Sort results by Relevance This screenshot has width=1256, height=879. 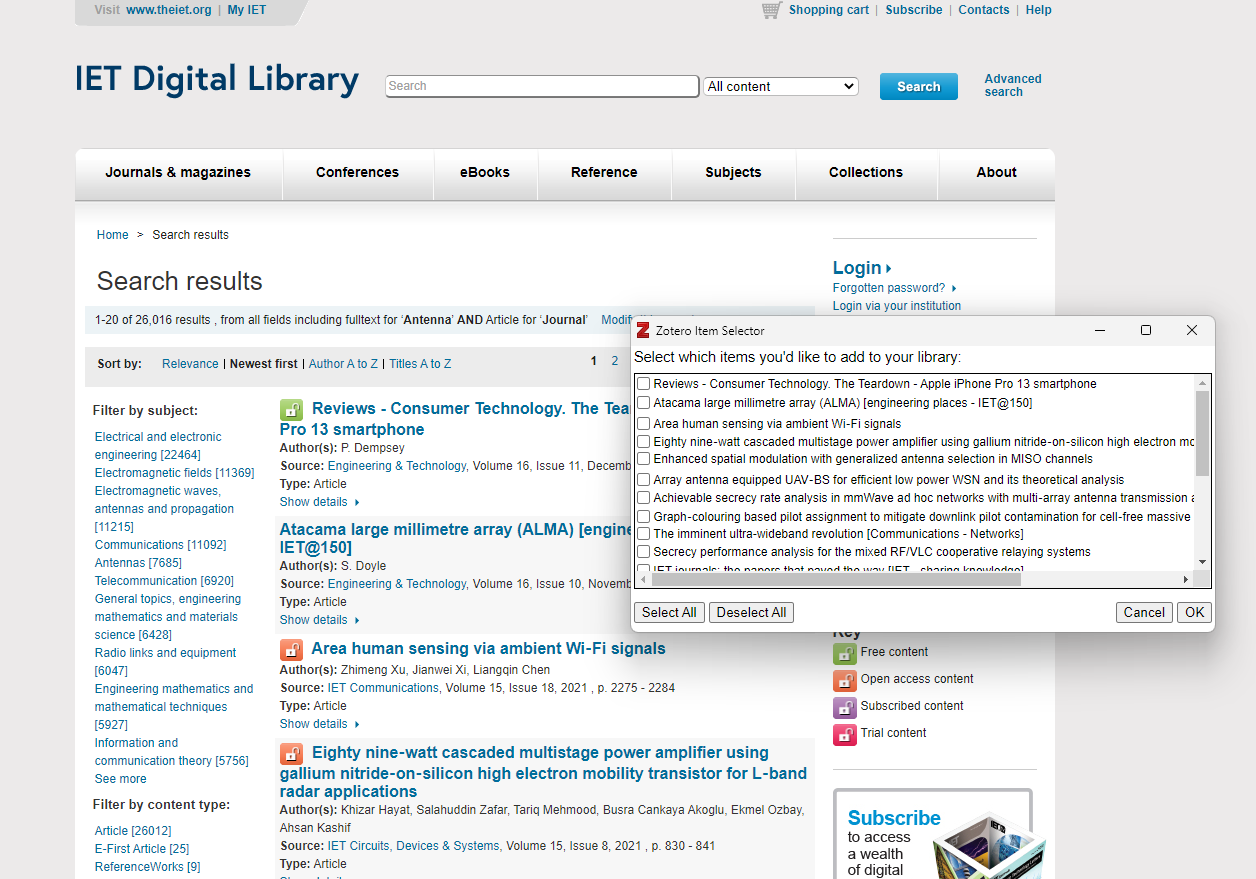pos(190,364)
